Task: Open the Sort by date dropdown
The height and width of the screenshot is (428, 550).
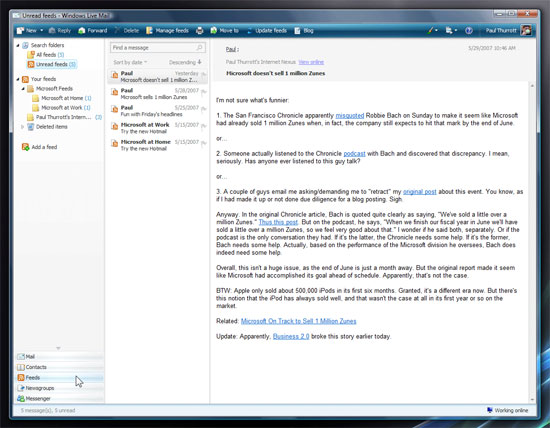Action: (x=130, y=62)
